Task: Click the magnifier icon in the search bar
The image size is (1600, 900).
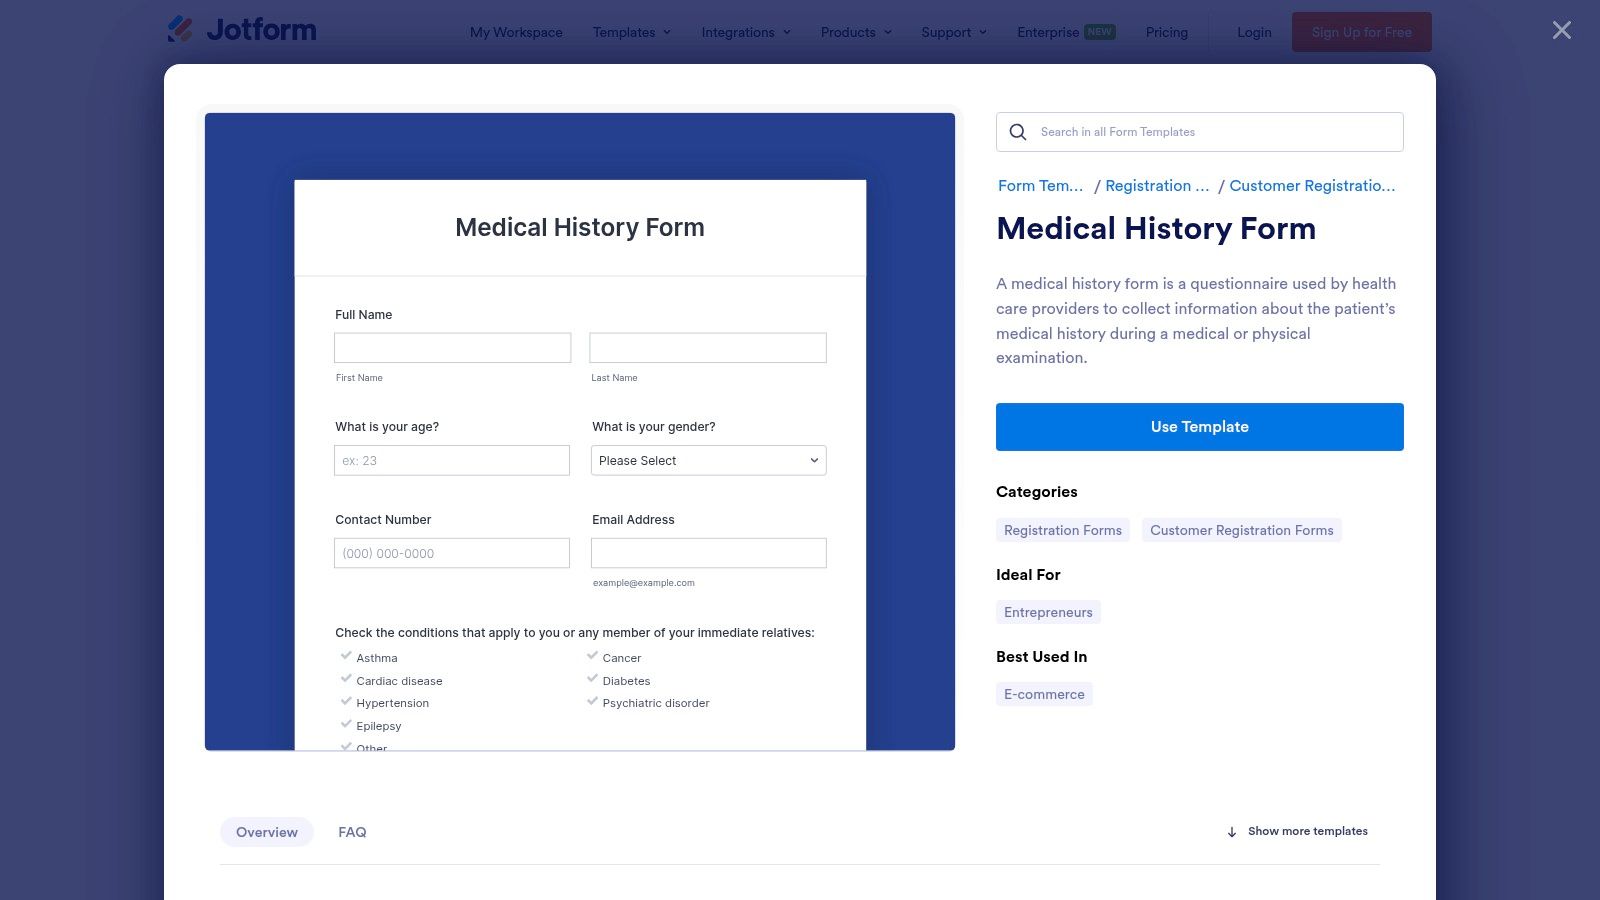Action: click(1017, 131)
